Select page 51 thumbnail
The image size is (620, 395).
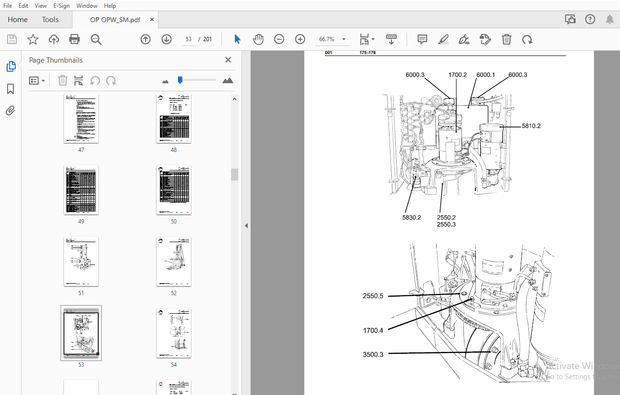[x=81, y=262]
